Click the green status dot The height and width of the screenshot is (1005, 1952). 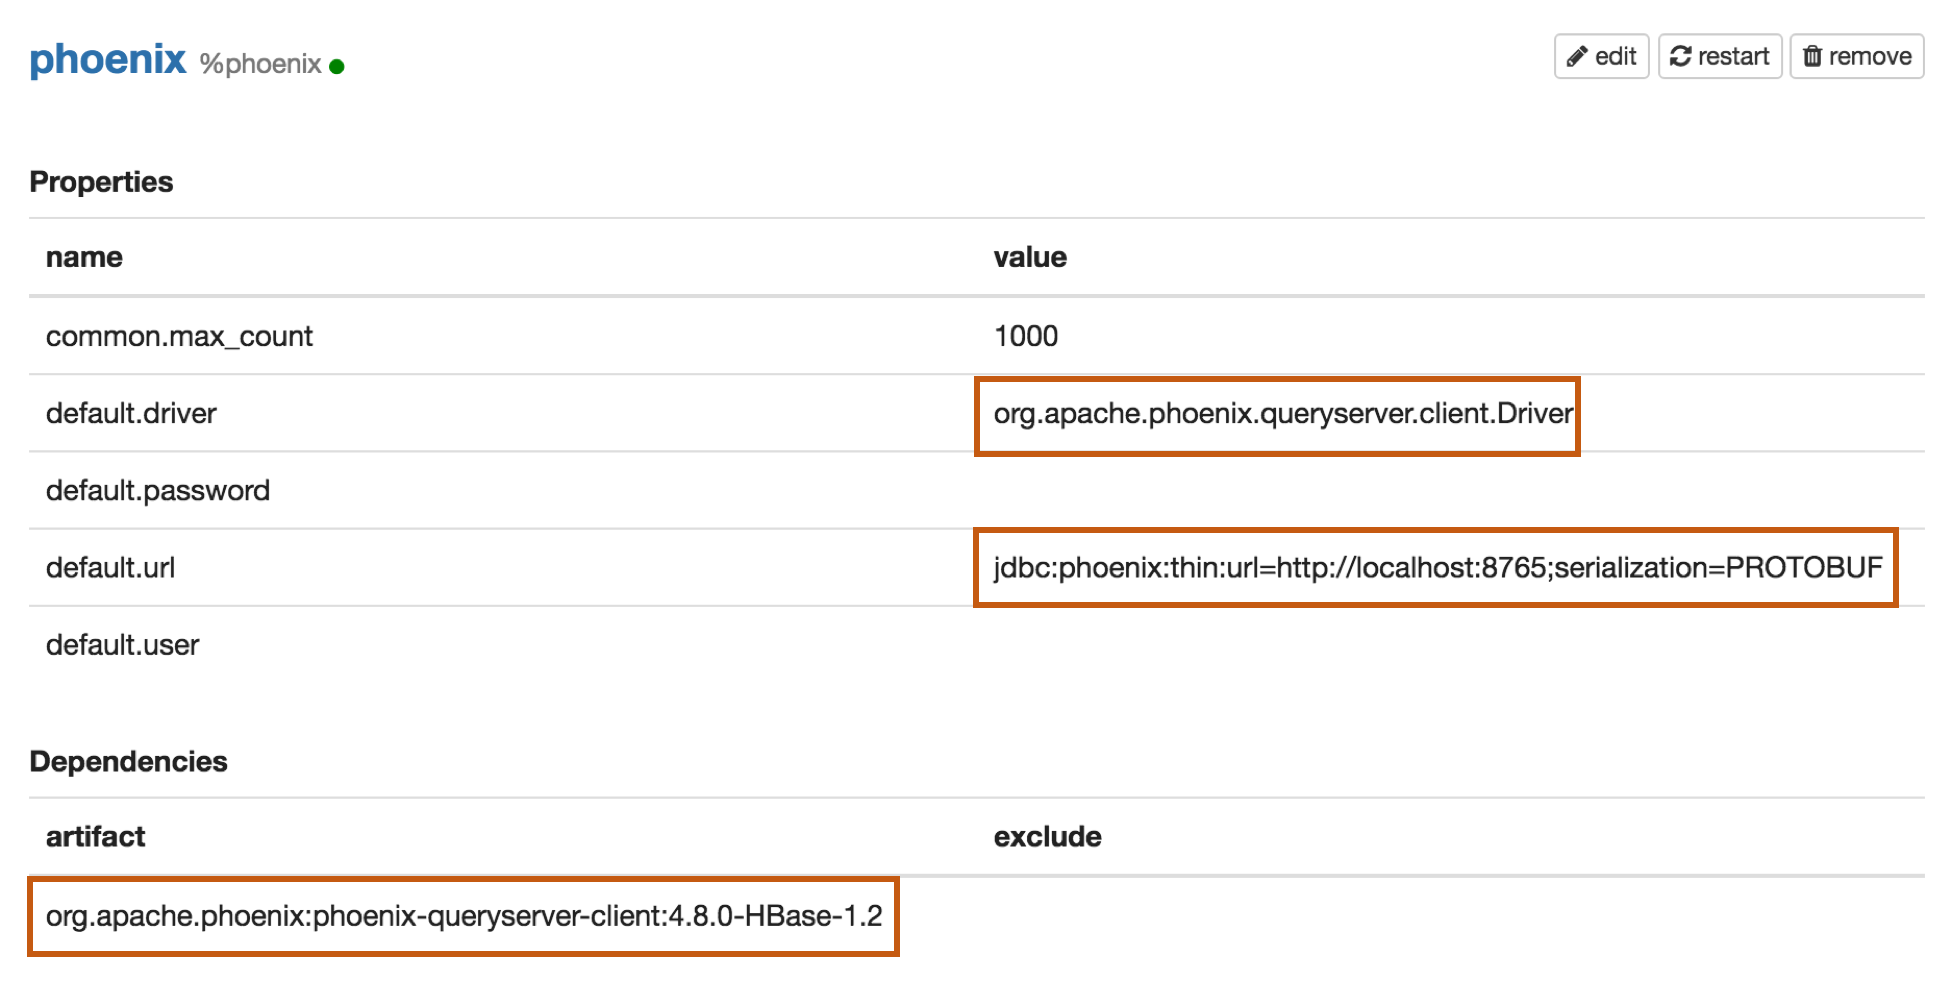[x=337, y=67]
